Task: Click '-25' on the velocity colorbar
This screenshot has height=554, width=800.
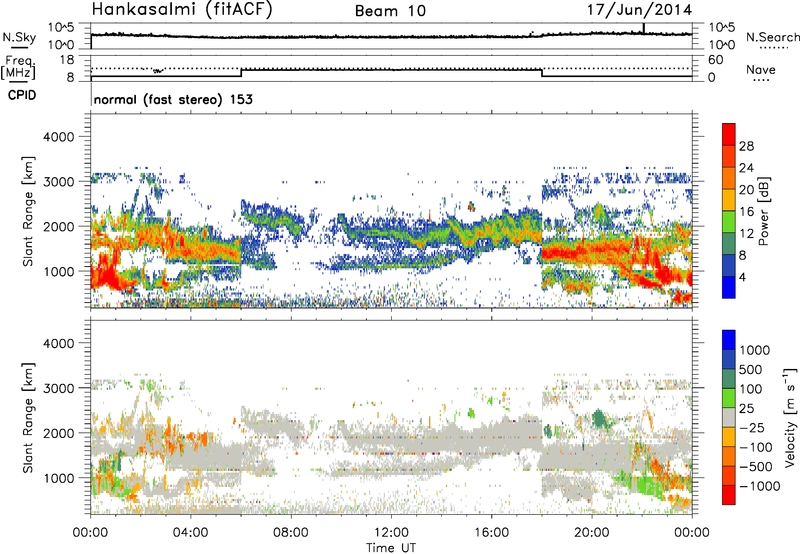Action: (752, 428)
